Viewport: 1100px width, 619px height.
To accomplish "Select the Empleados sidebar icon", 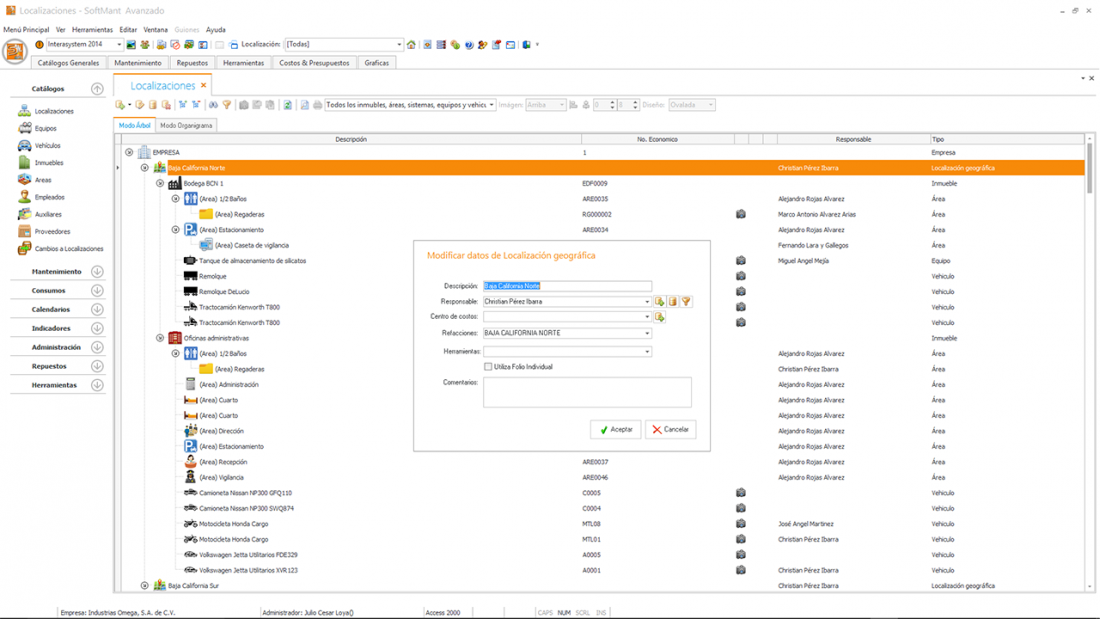I will click(25, 197).
